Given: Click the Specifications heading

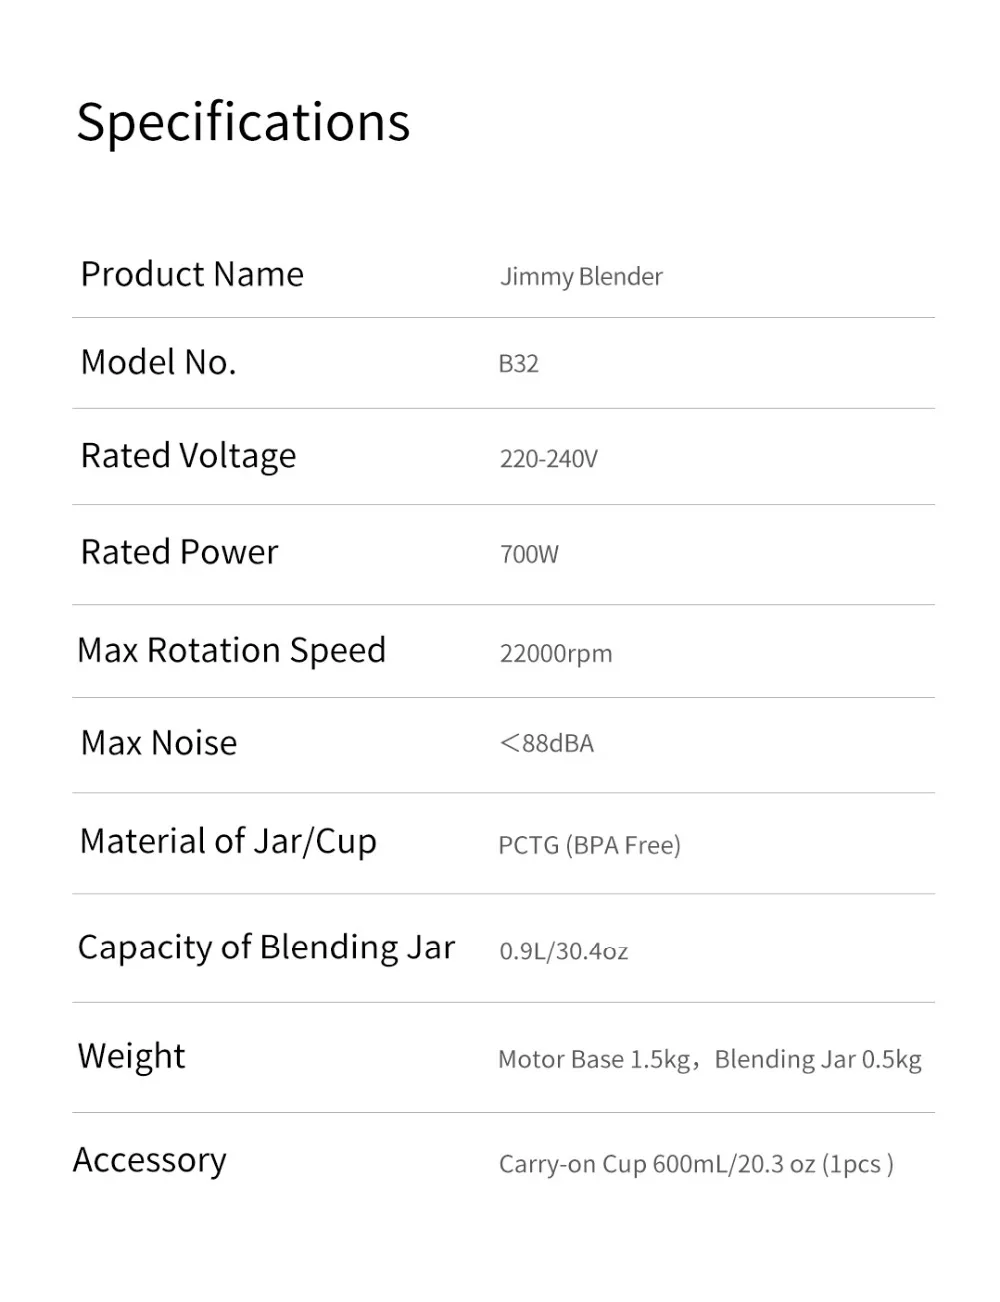Looking at the screenshot, I should point(243,122).
